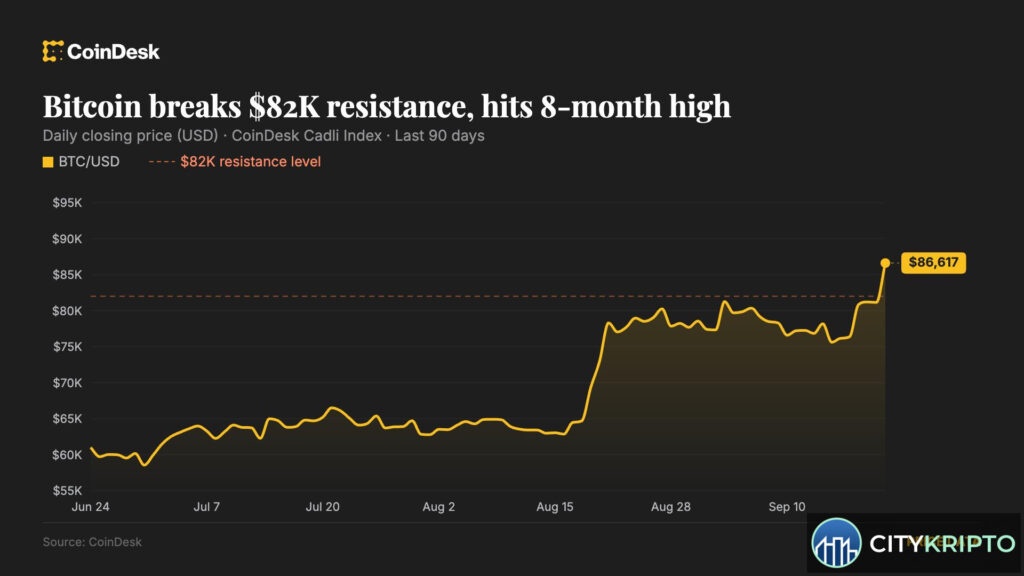This screenshot has width=1024, height=576.
Task: Click the CoinDesk wordmark text
Action: pyautogui.click(x=113, y=52)
